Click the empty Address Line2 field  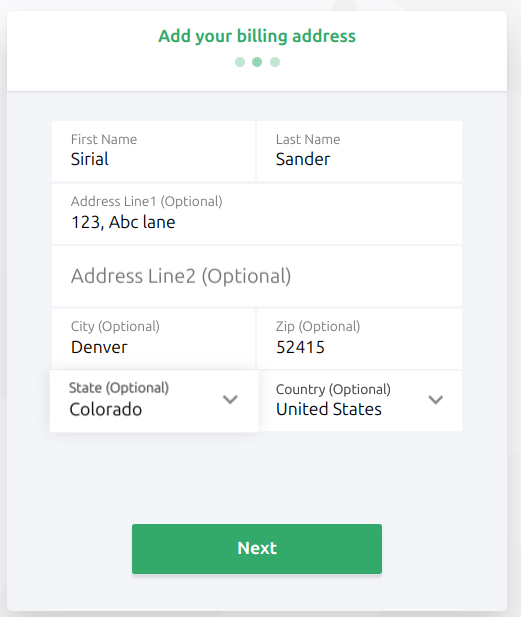pos(257,276)
